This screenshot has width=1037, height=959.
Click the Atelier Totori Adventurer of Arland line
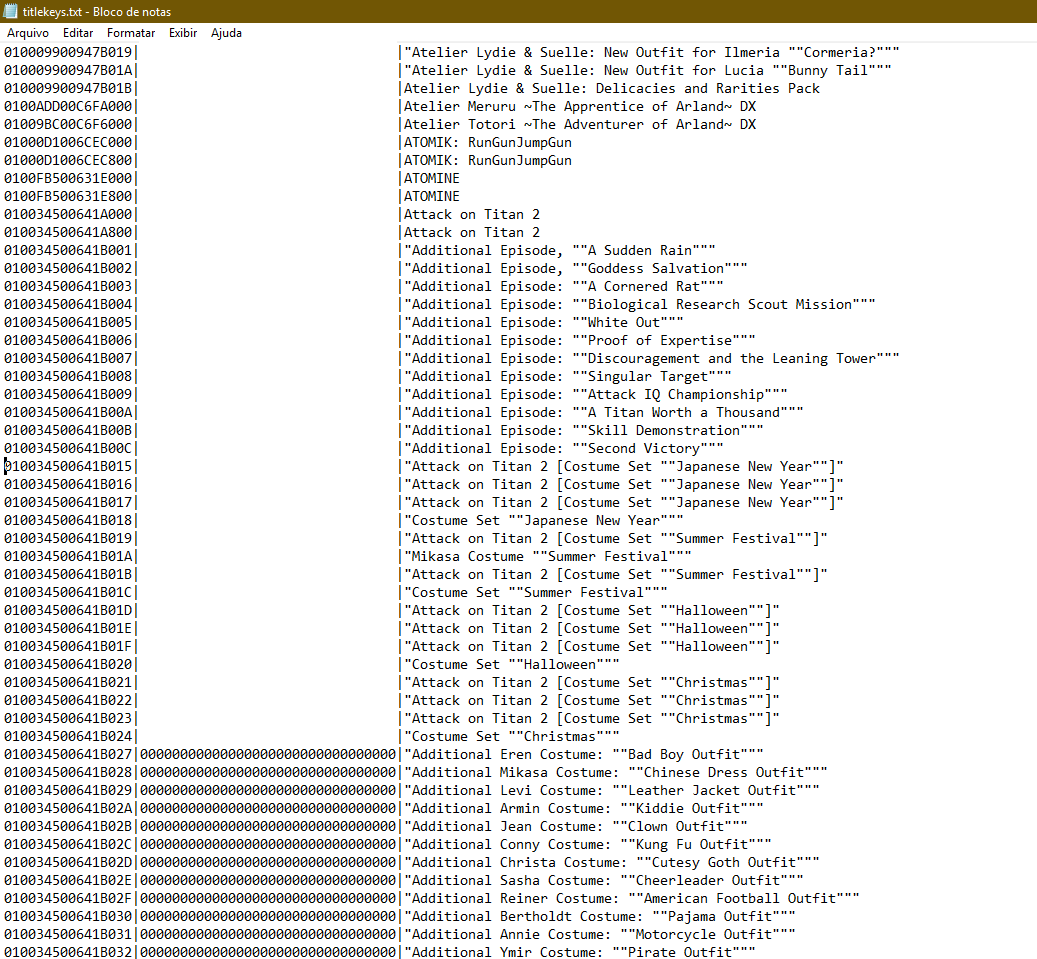tap(580, 124)
